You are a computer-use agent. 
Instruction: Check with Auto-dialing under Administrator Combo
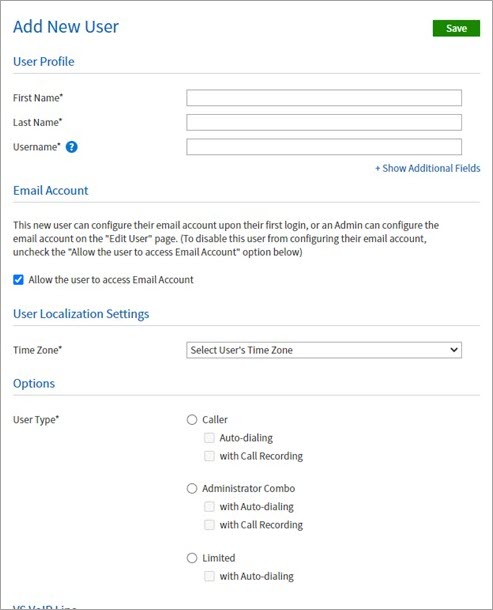click(209, 507)
